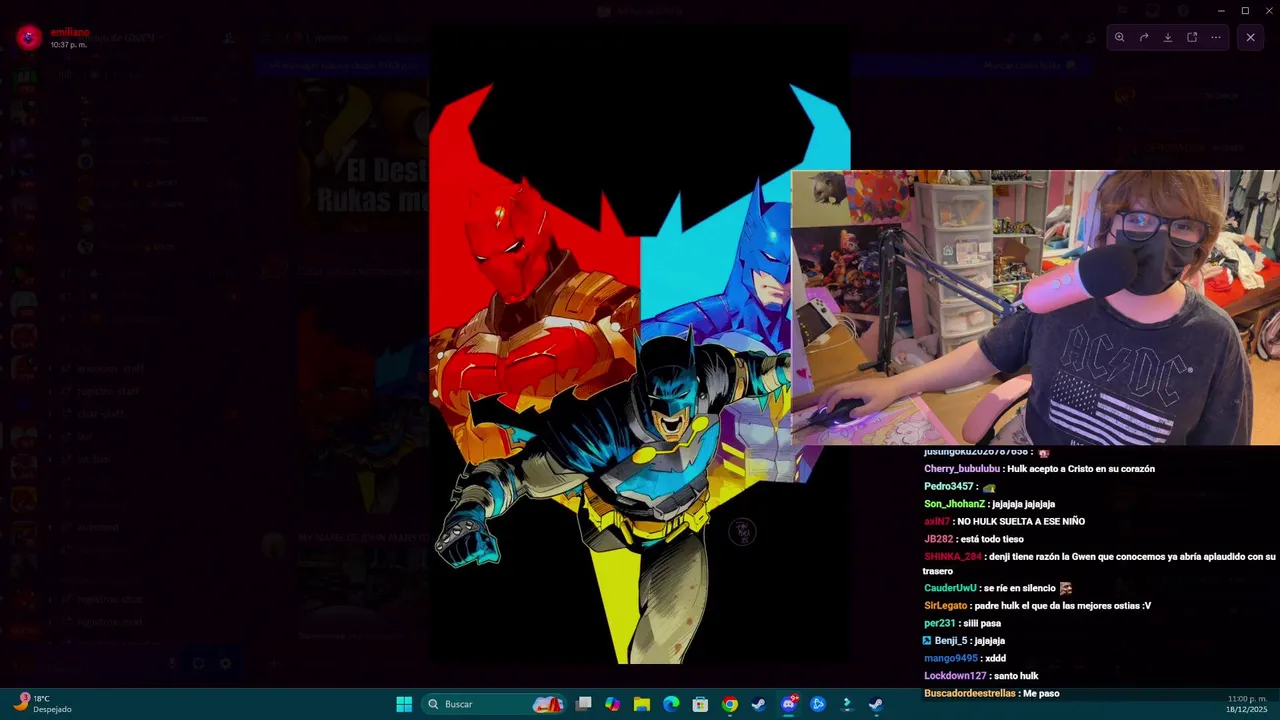1280x720 pixels.
Task: Open Microsoft Edge from the taskbar
Action: (671, 704)
